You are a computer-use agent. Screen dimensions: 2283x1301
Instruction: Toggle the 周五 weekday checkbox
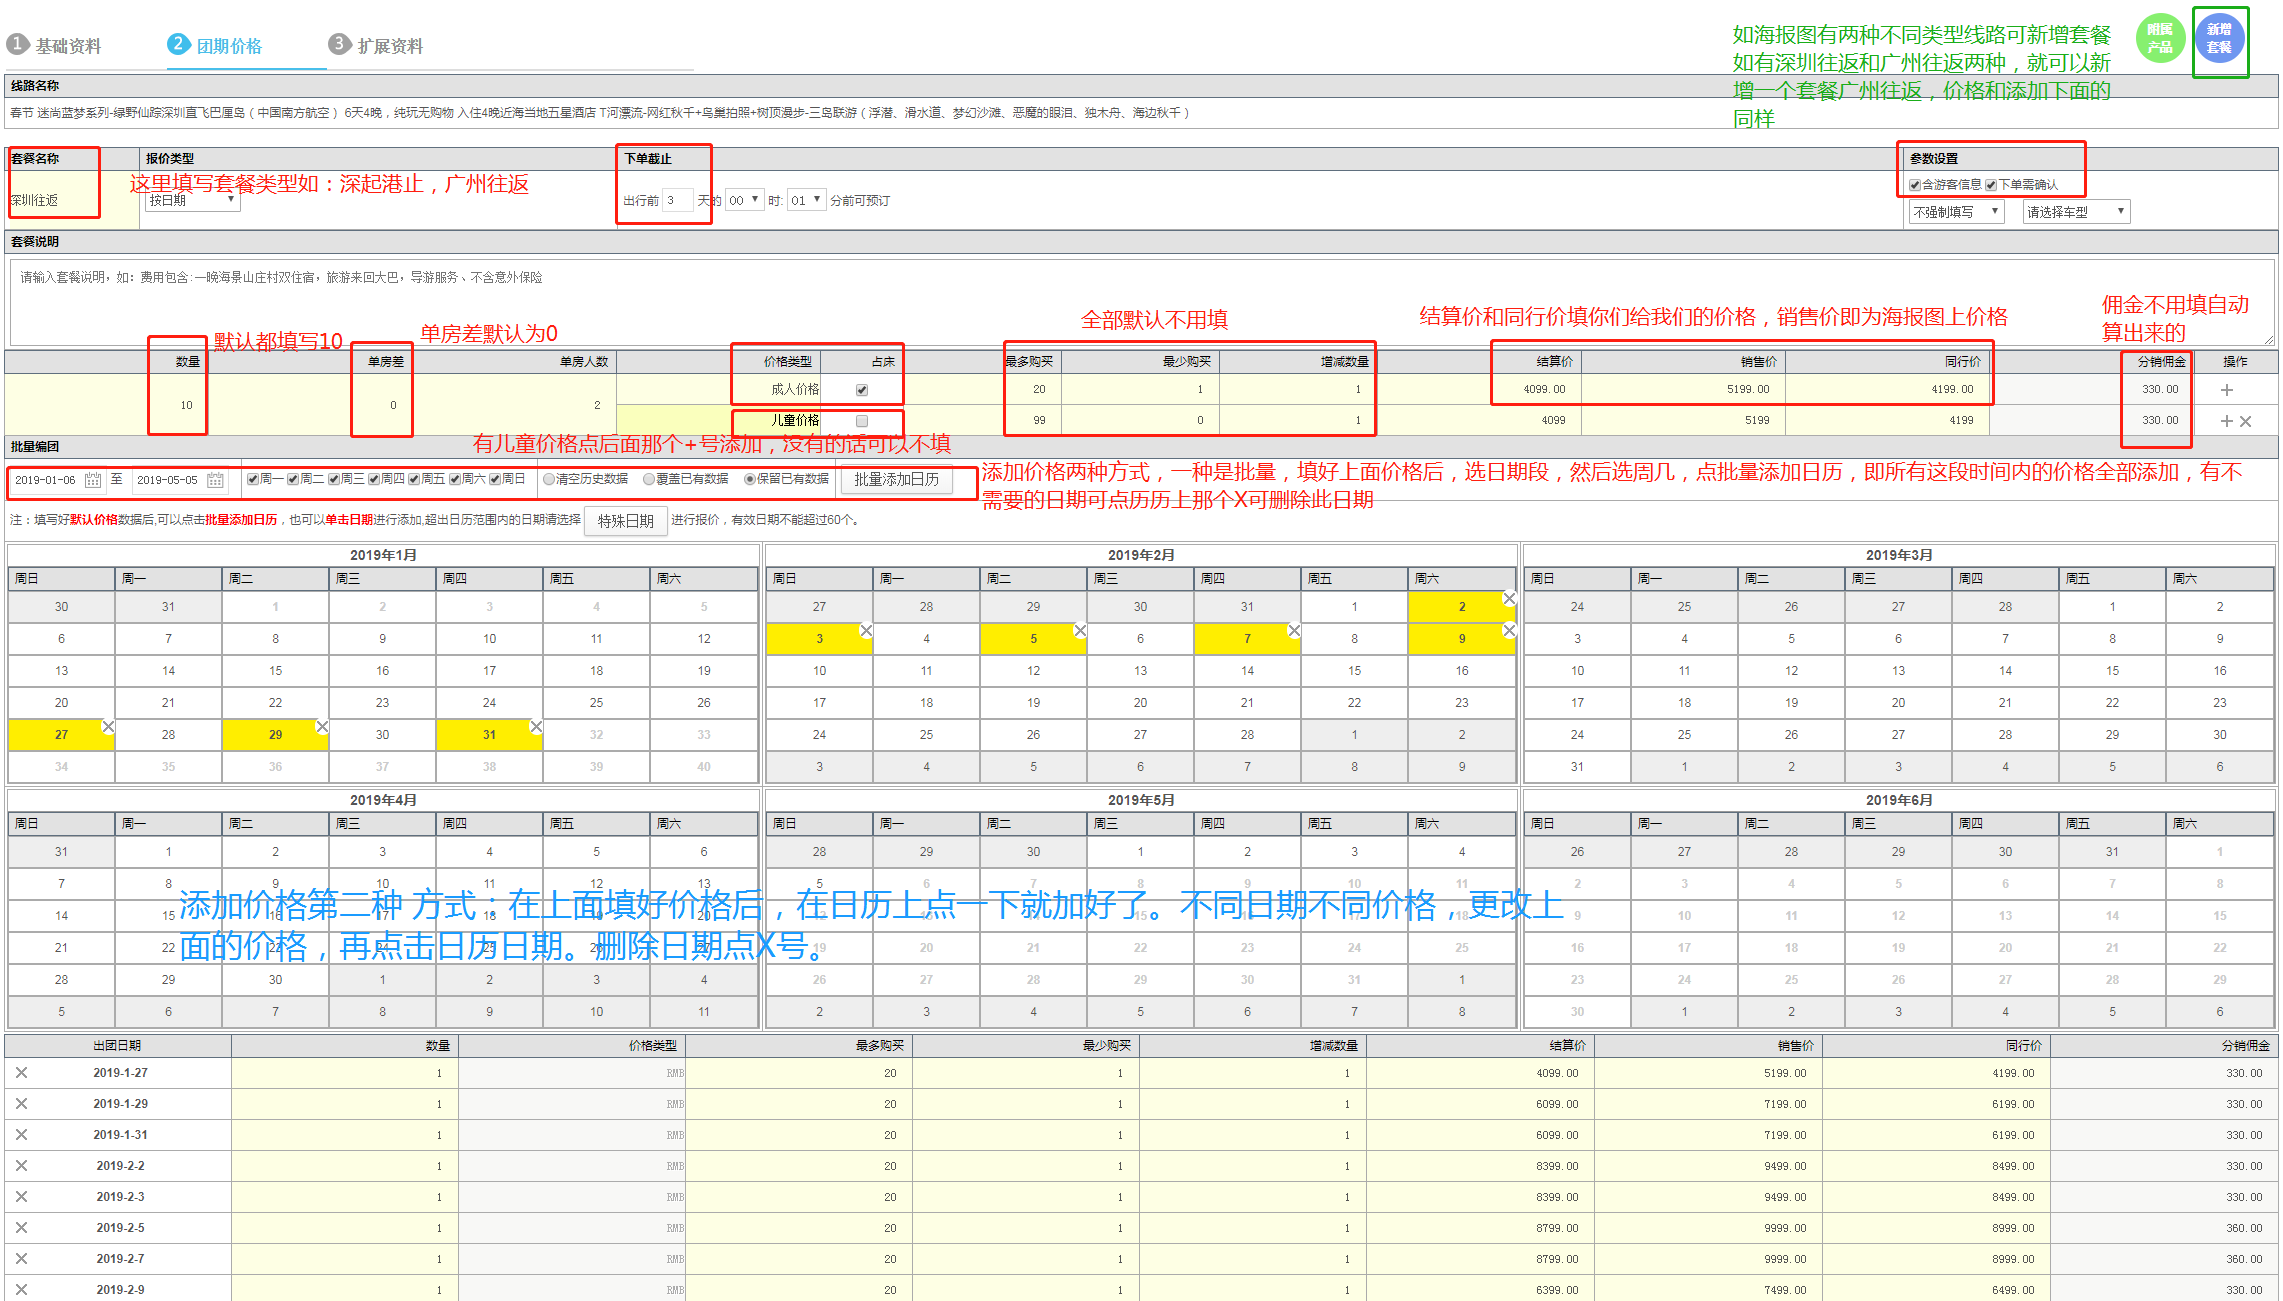coord(414,479)
